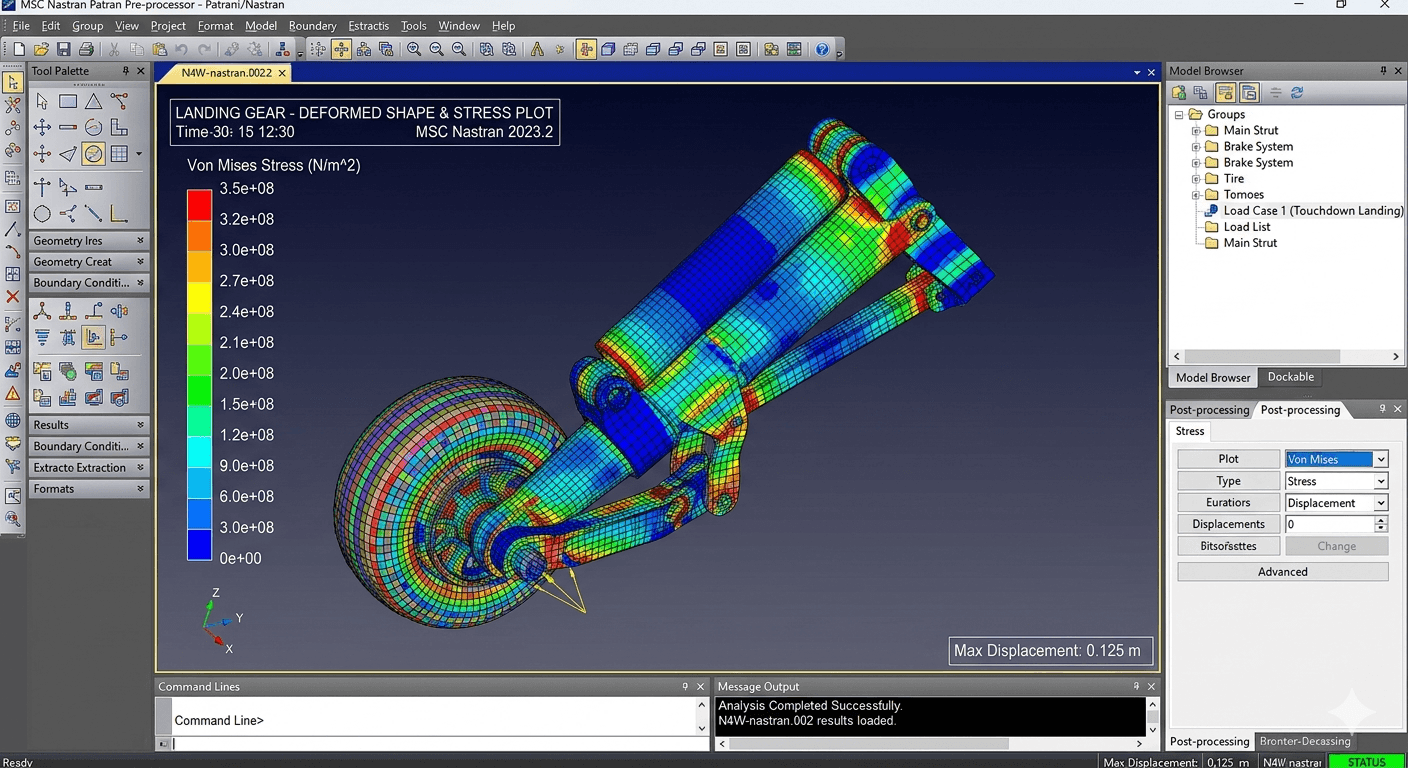This screenshot has height=768, width=1408.
Task: Switch to the Bronter-Decassing tab
Action: pyautogui.click(x=1305, y=741)
